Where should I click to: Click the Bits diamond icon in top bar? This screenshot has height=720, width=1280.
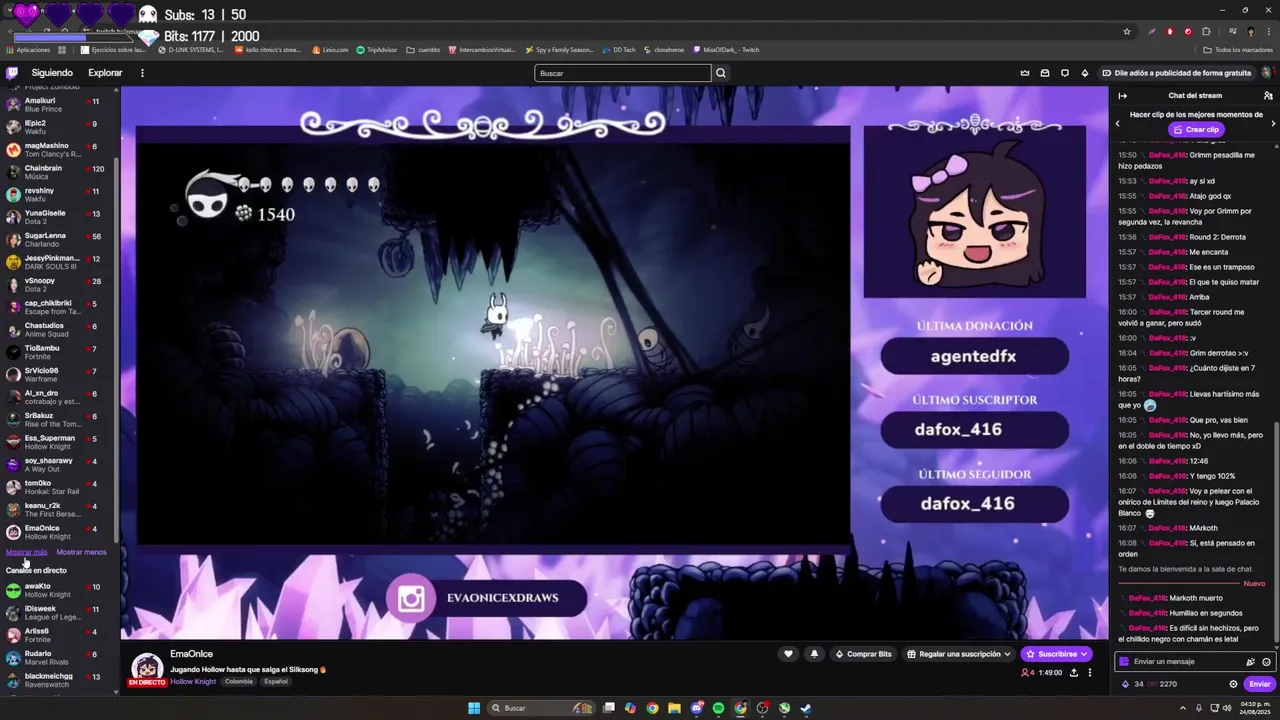pyautogui.click(x=1085, y=73)
